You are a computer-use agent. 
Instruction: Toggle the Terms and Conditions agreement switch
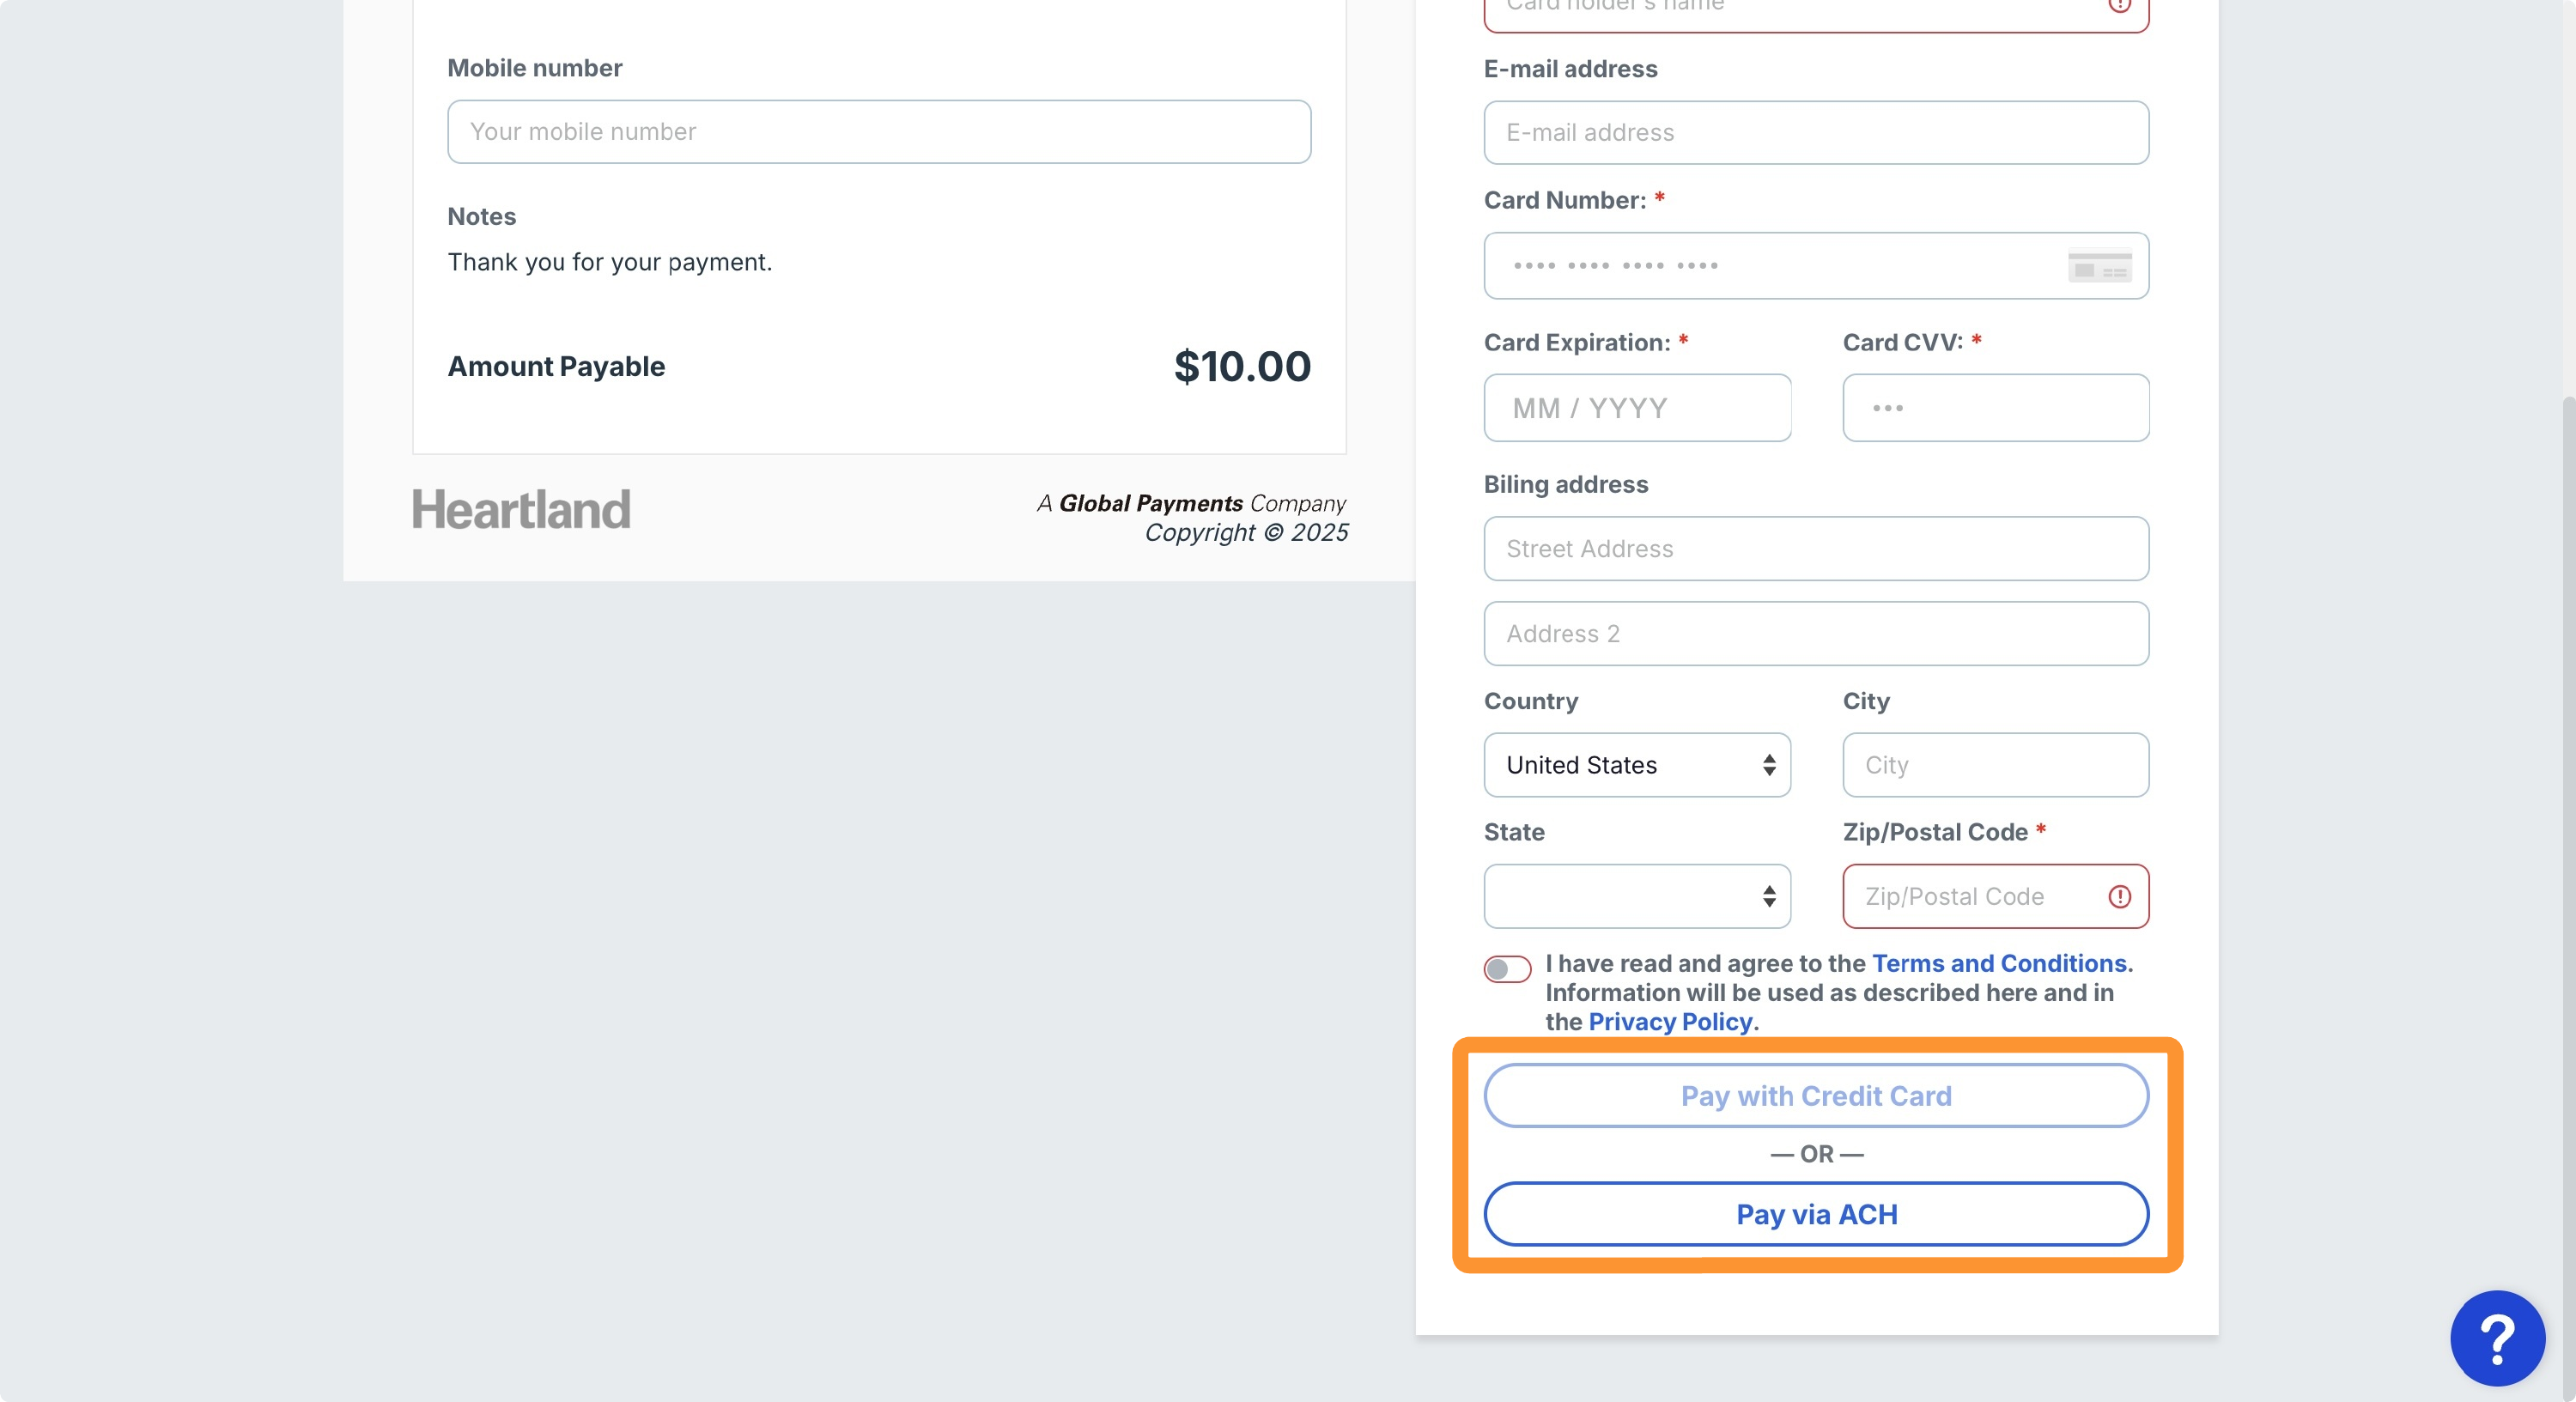[1507, 969]
